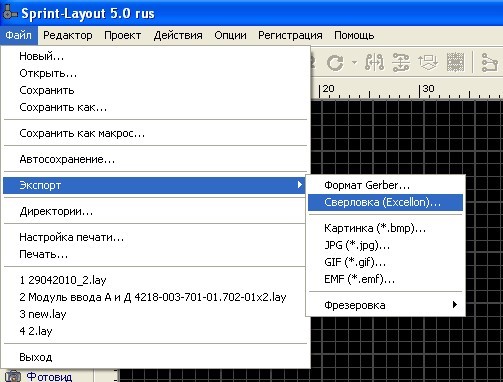
Task: Click the mirror vertically toolbar icon
Action: tap(401, 62)
